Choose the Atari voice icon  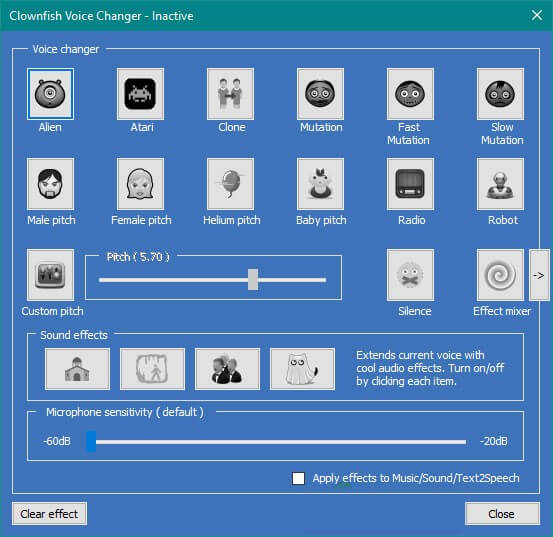click(140, 94)
